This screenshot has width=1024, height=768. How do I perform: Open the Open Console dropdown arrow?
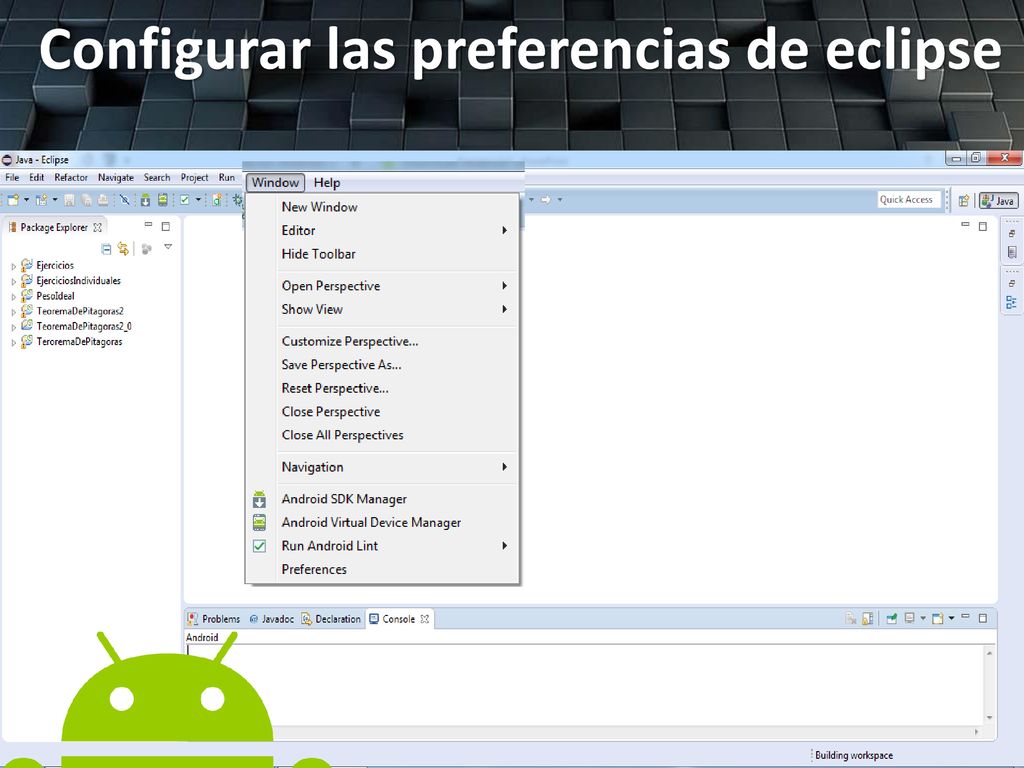coord(952,618)
